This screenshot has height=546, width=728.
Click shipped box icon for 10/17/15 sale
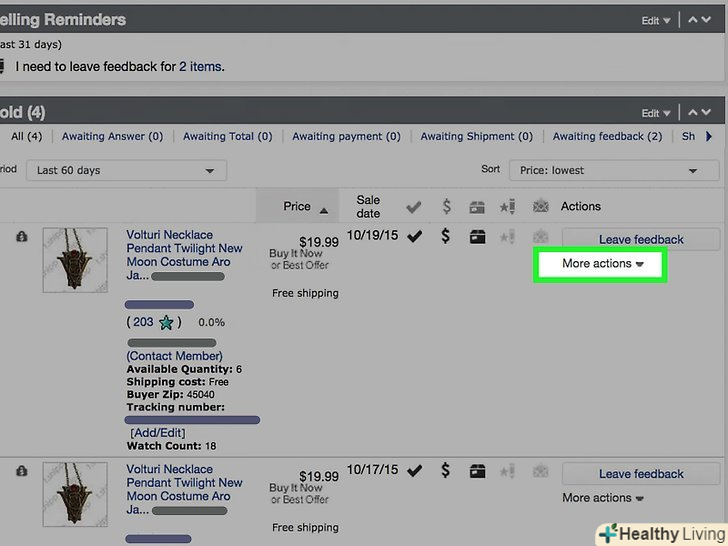click(477, 471)
